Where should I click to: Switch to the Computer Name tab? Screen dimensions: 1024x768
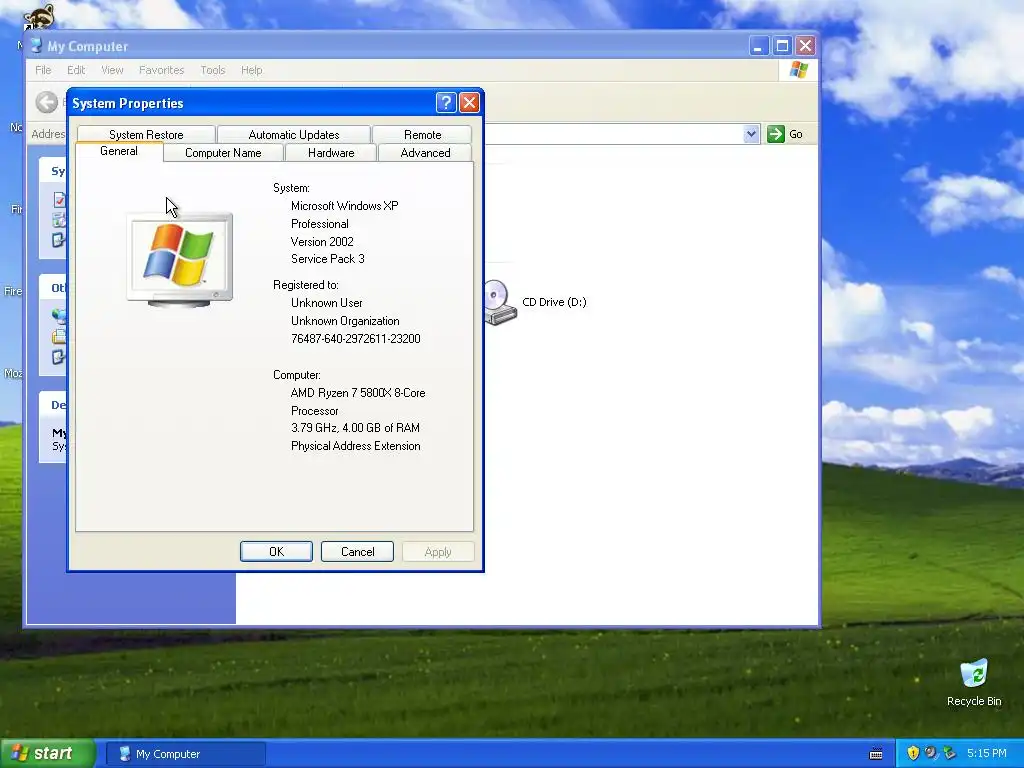[x=223, y=153]
